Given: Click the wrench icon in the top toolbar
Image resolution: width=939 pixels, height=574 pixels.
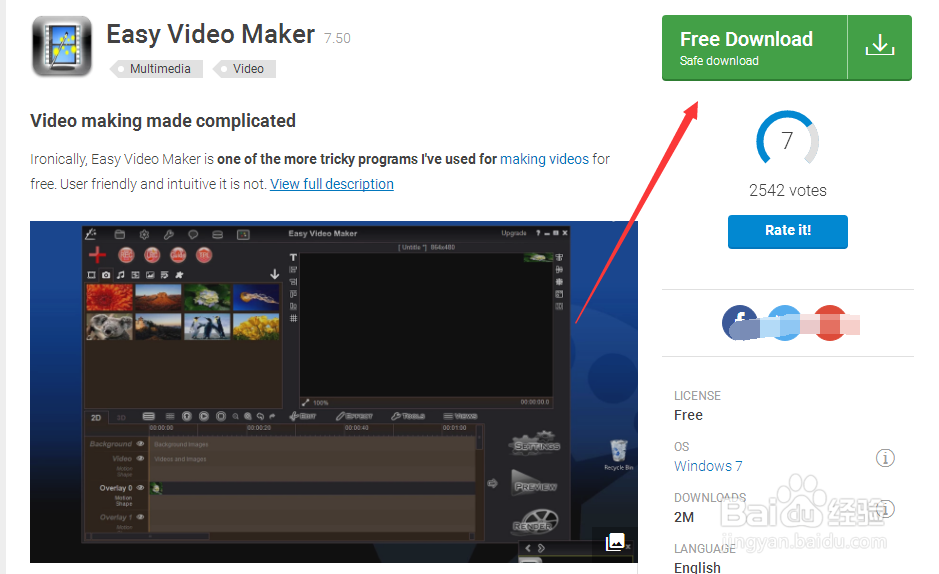Looking at the screenshot, I should click(169, 235).
